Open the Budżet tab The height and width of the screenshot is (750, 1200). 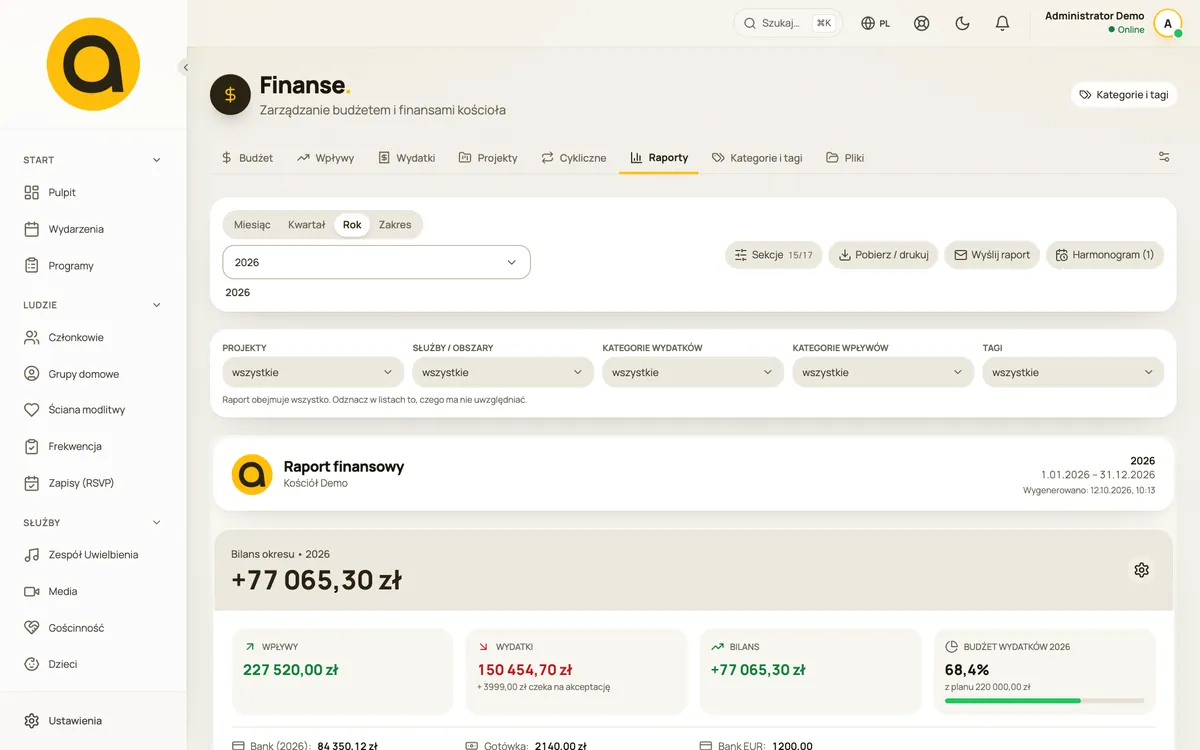[247, 158]
